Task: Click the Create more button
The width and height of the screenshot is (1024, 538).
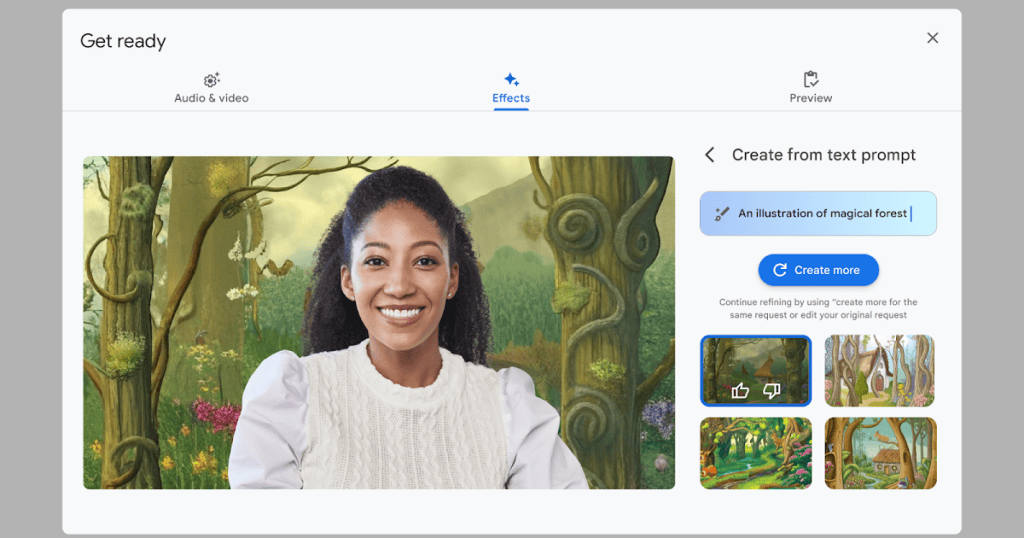Action: pos(818,270)
